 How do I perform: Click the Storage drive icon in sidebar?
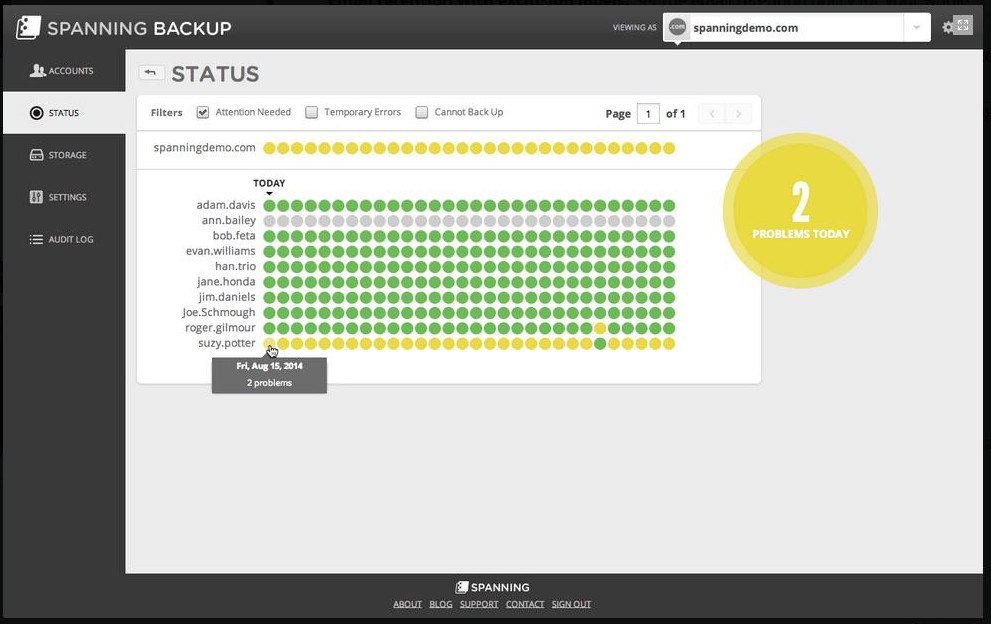[37, 155]
